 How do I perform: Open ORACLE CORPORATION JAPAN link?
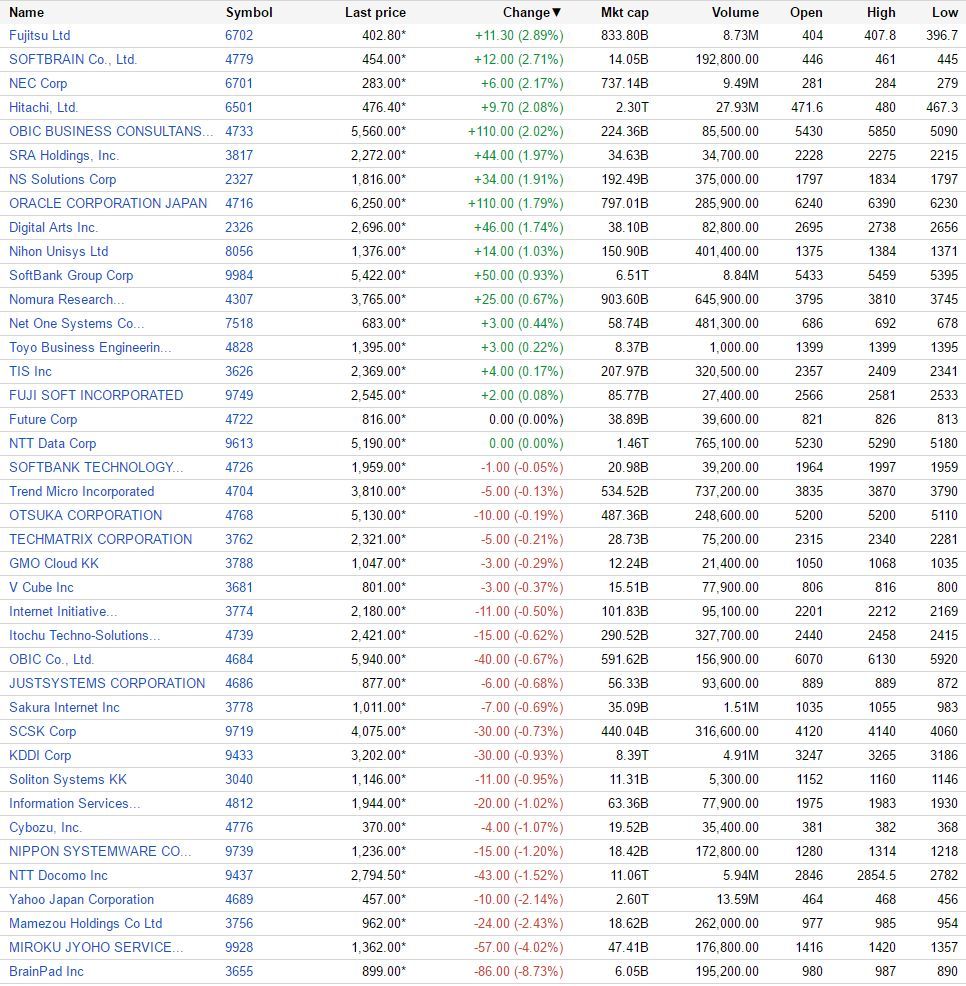[108, 203]
